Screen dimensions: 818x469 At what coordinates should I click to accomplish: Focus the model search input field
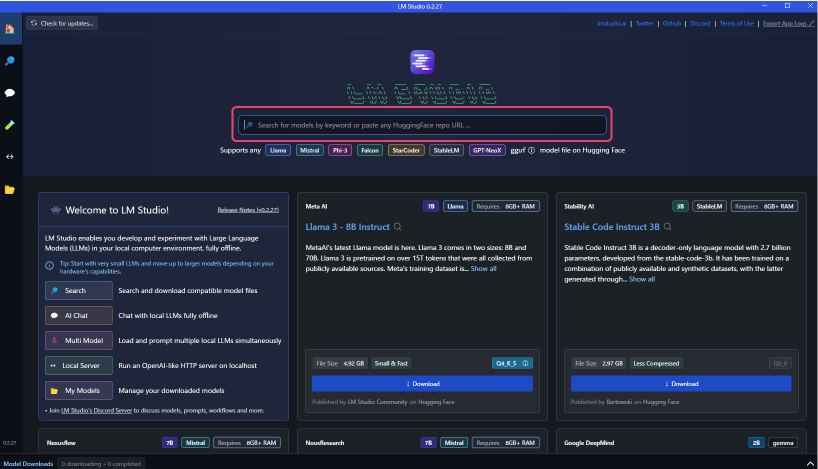click(422, 125)
